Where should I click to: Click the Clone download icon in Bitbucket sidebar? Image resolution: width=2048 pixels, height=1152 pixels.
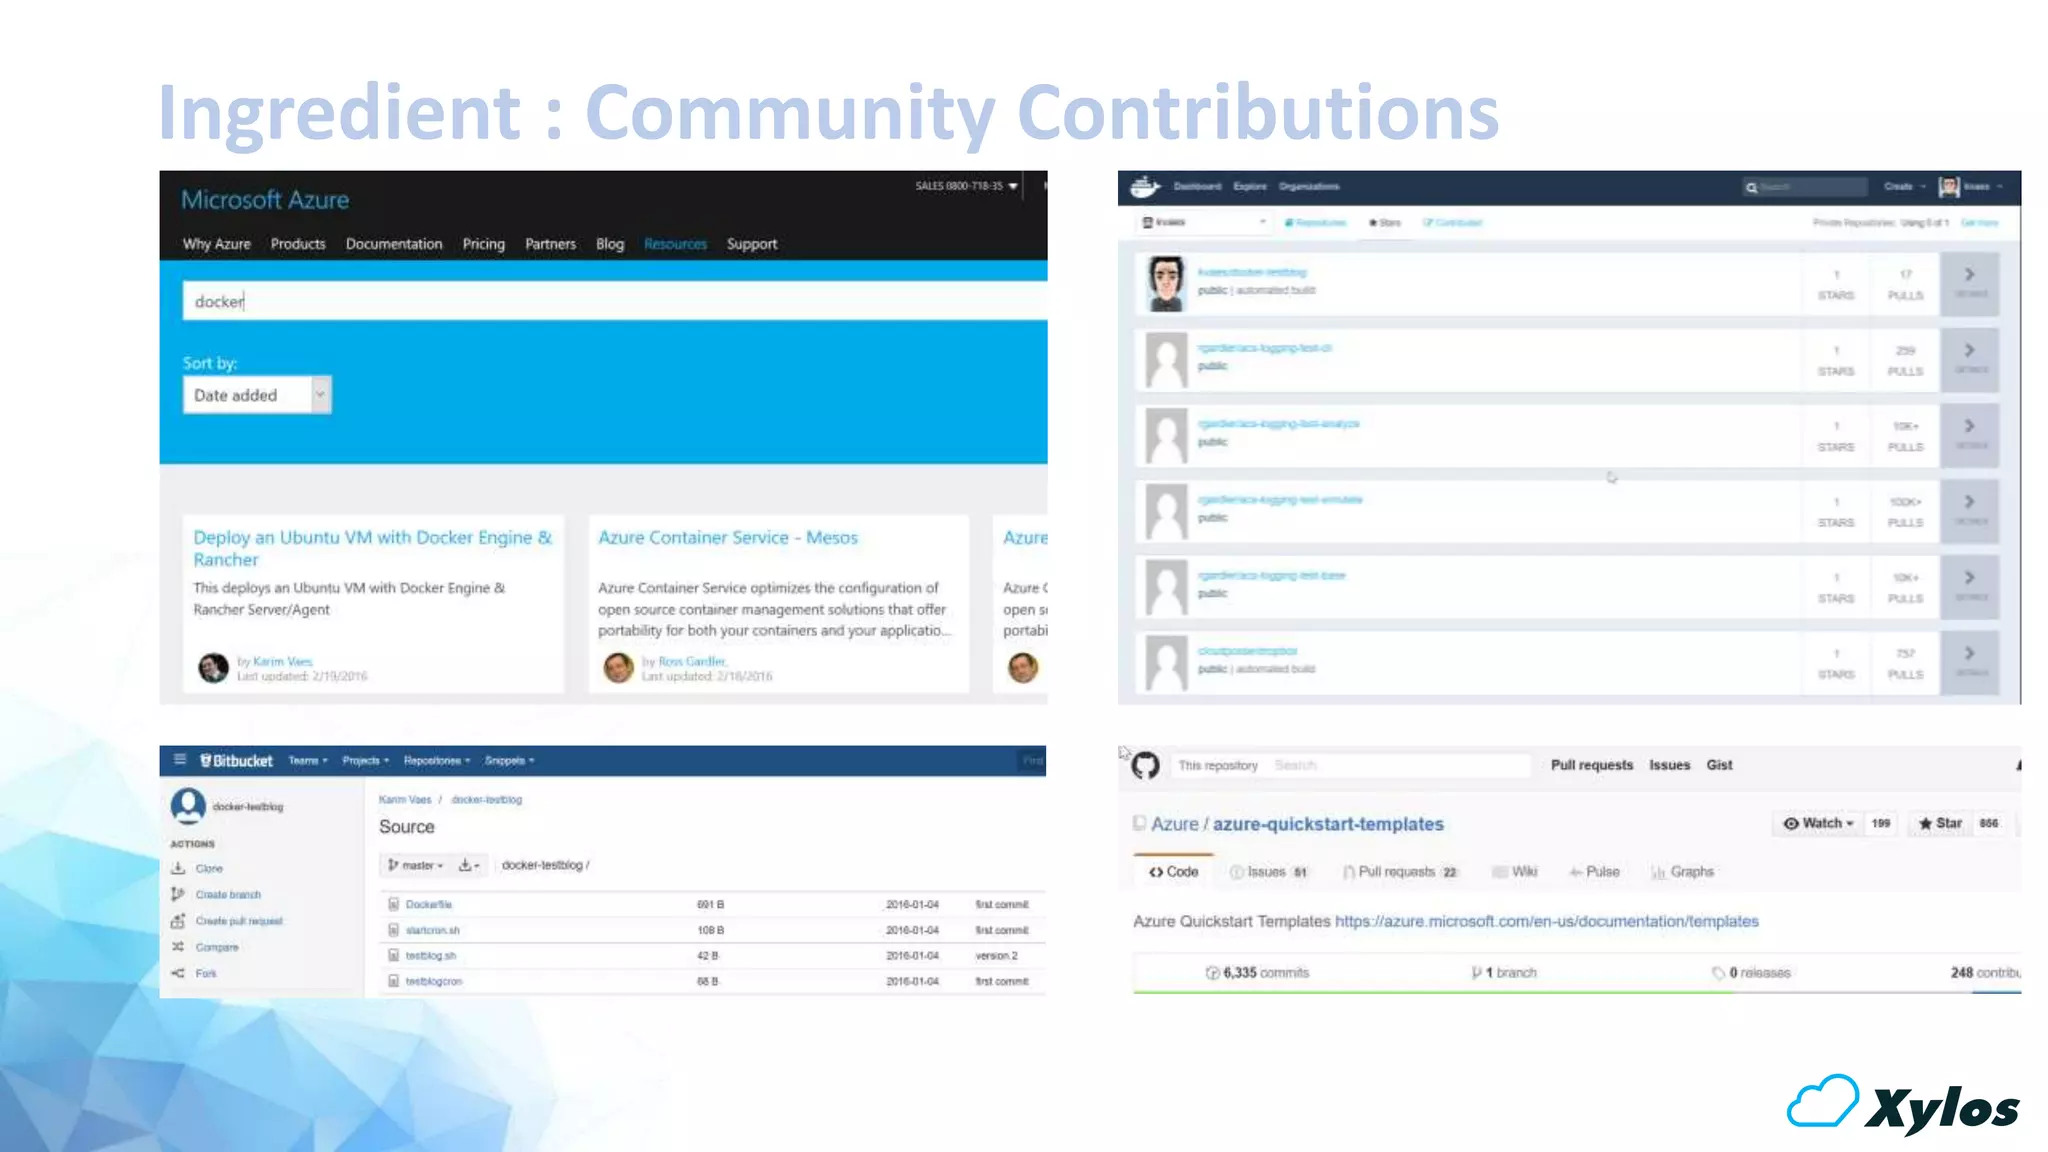click(x=178, y=868)
